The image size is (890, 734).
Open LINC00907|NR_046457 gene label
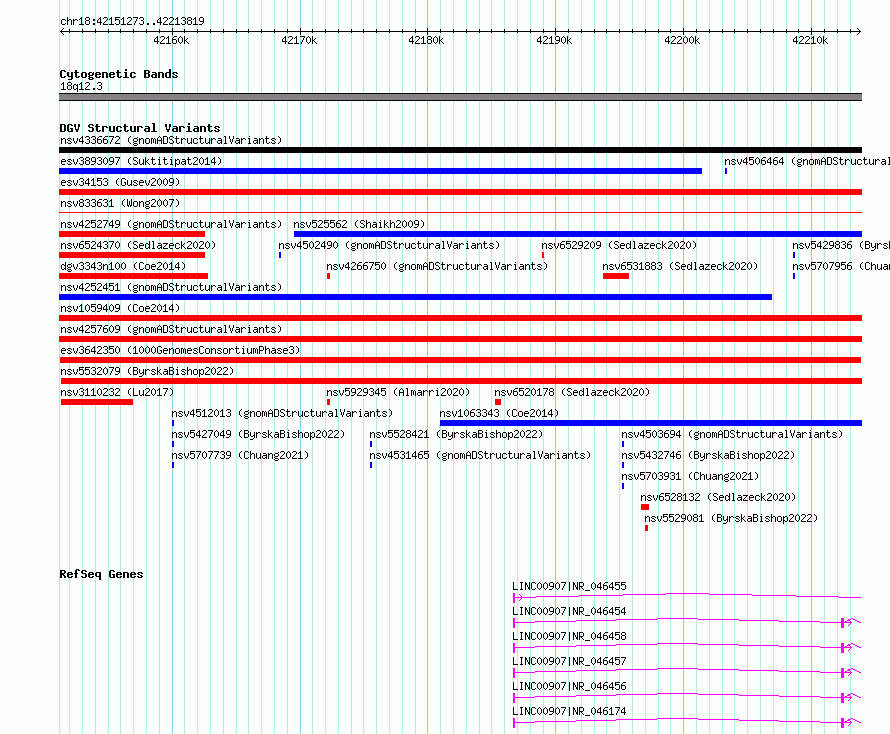[569, 661]
